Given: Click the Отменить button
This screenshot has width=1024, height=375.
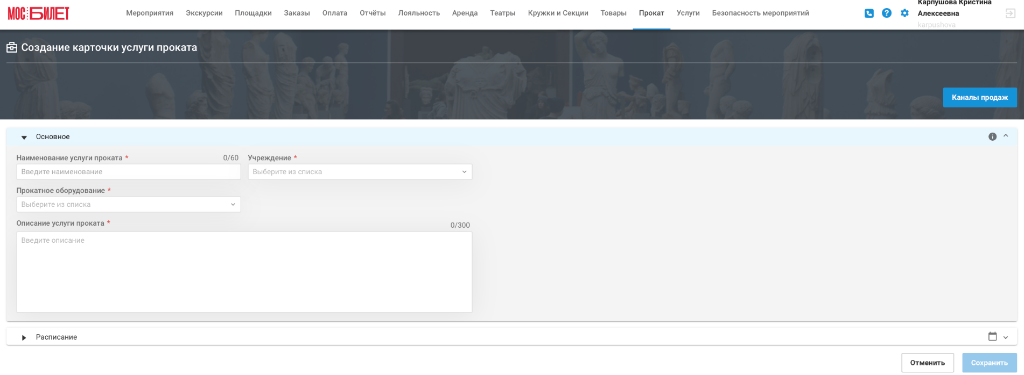Looking at the screenshot, I should coord(927,363).
